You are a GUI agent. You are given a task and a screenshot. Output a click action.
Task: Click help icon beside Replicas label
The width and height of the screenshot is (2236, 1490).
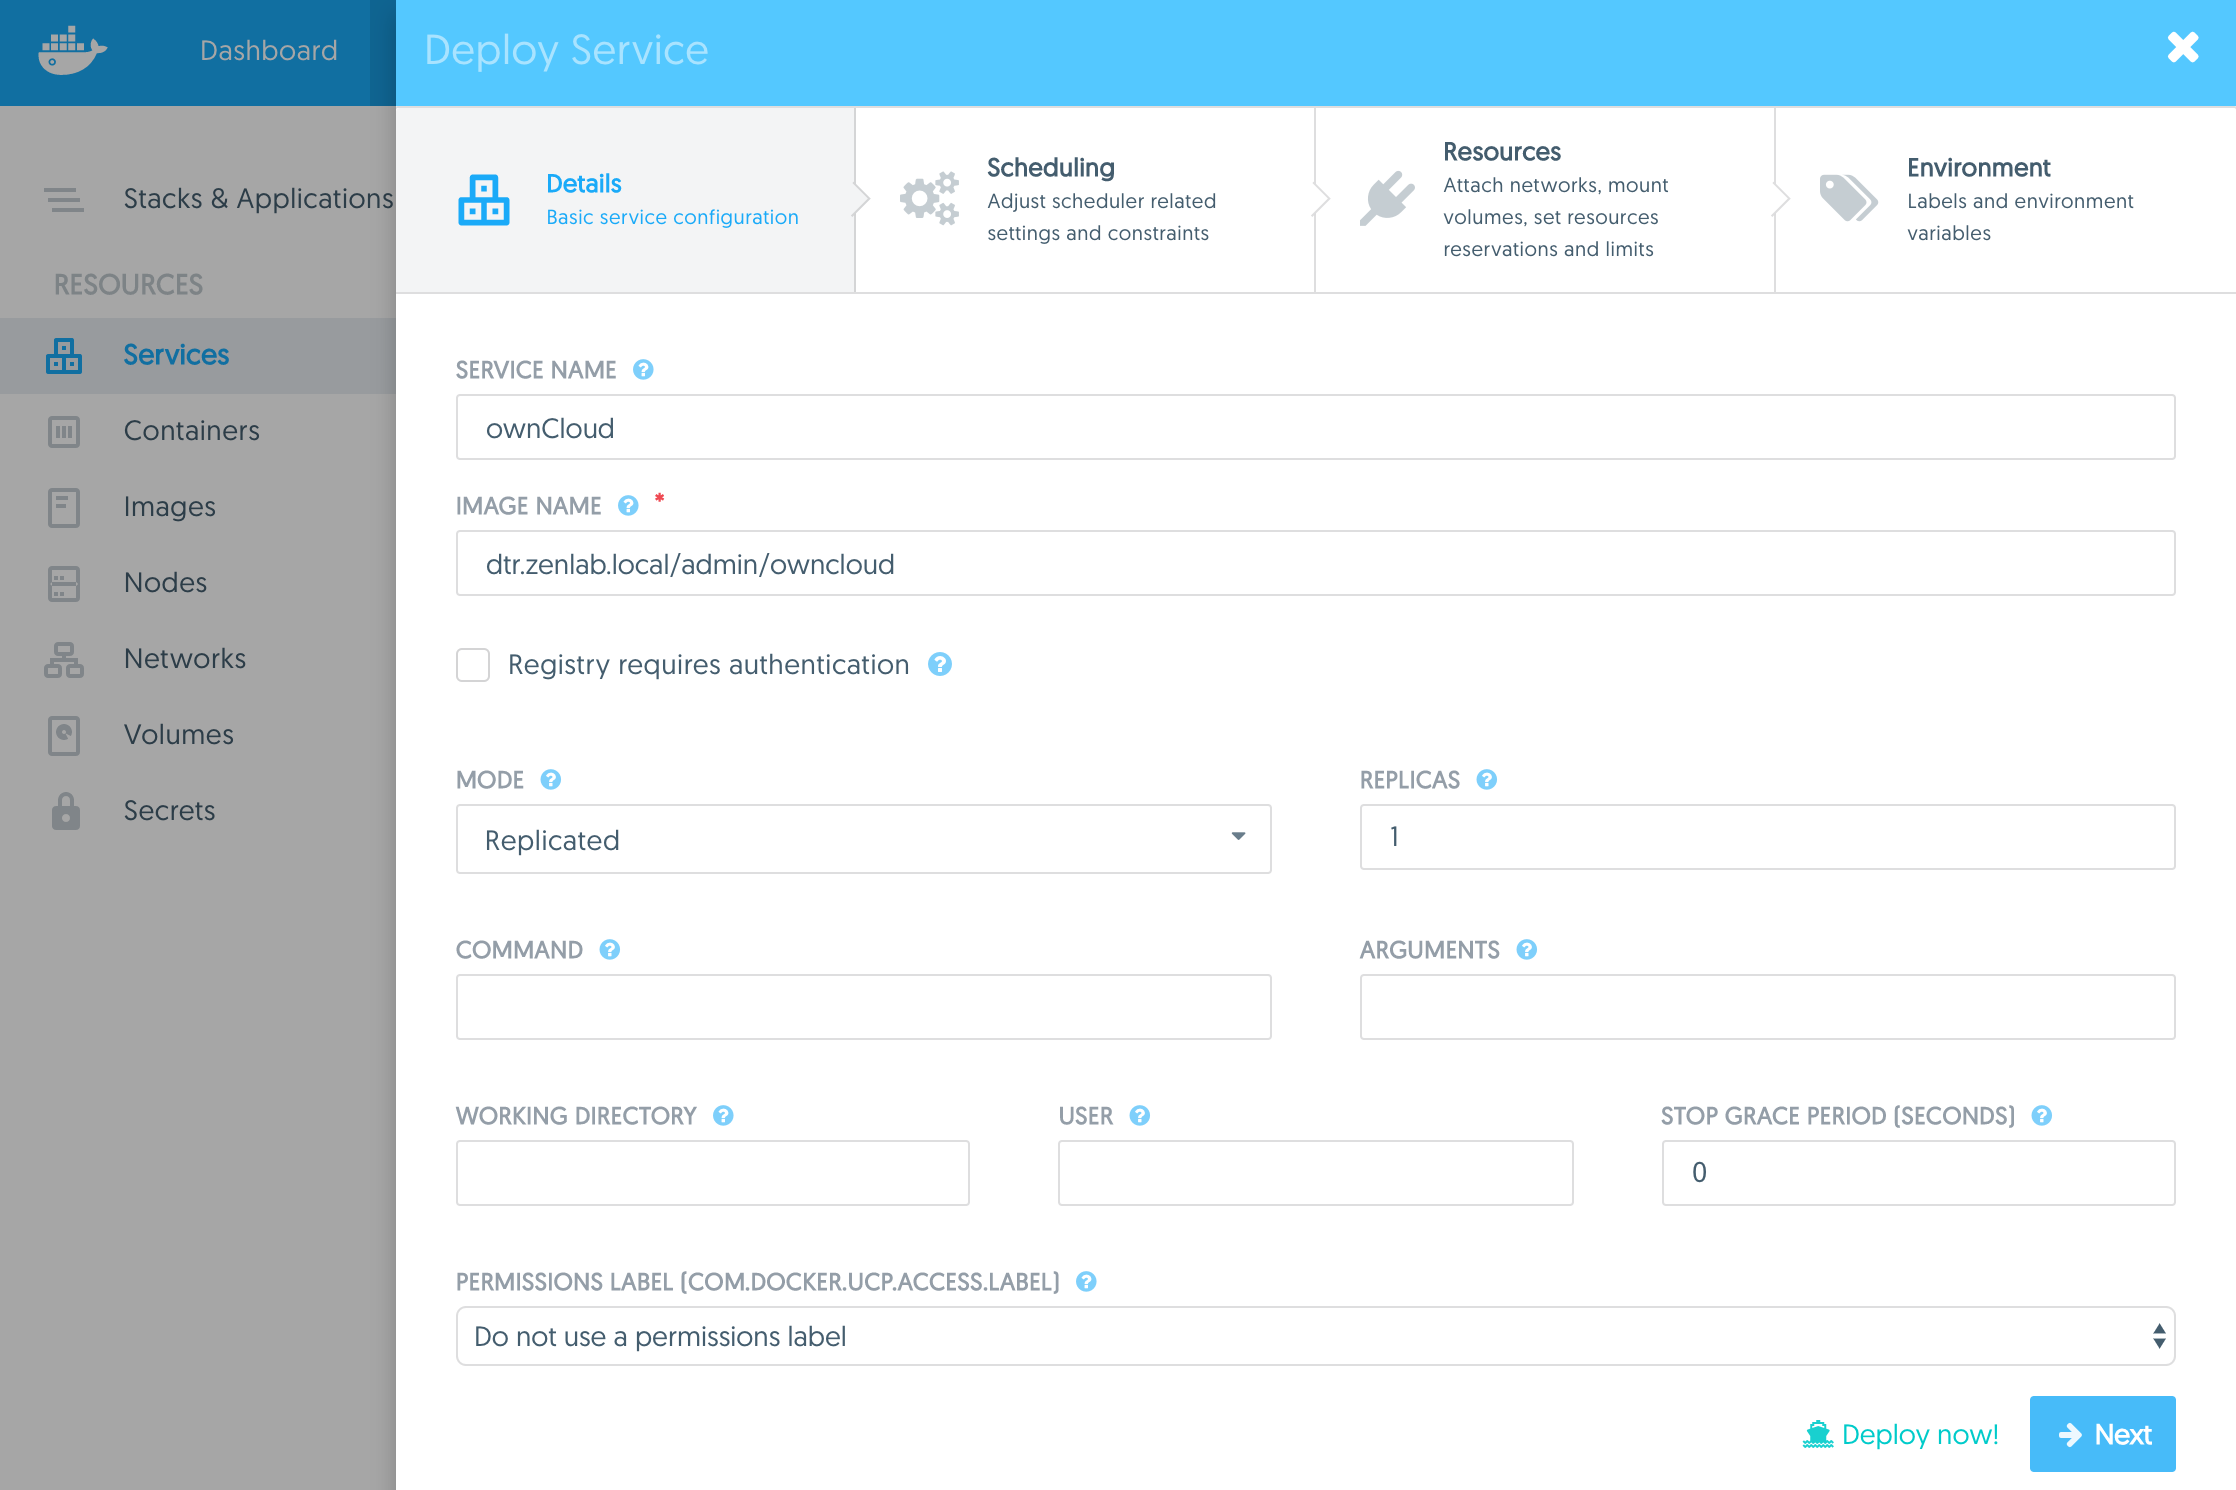click(1487, 780)
